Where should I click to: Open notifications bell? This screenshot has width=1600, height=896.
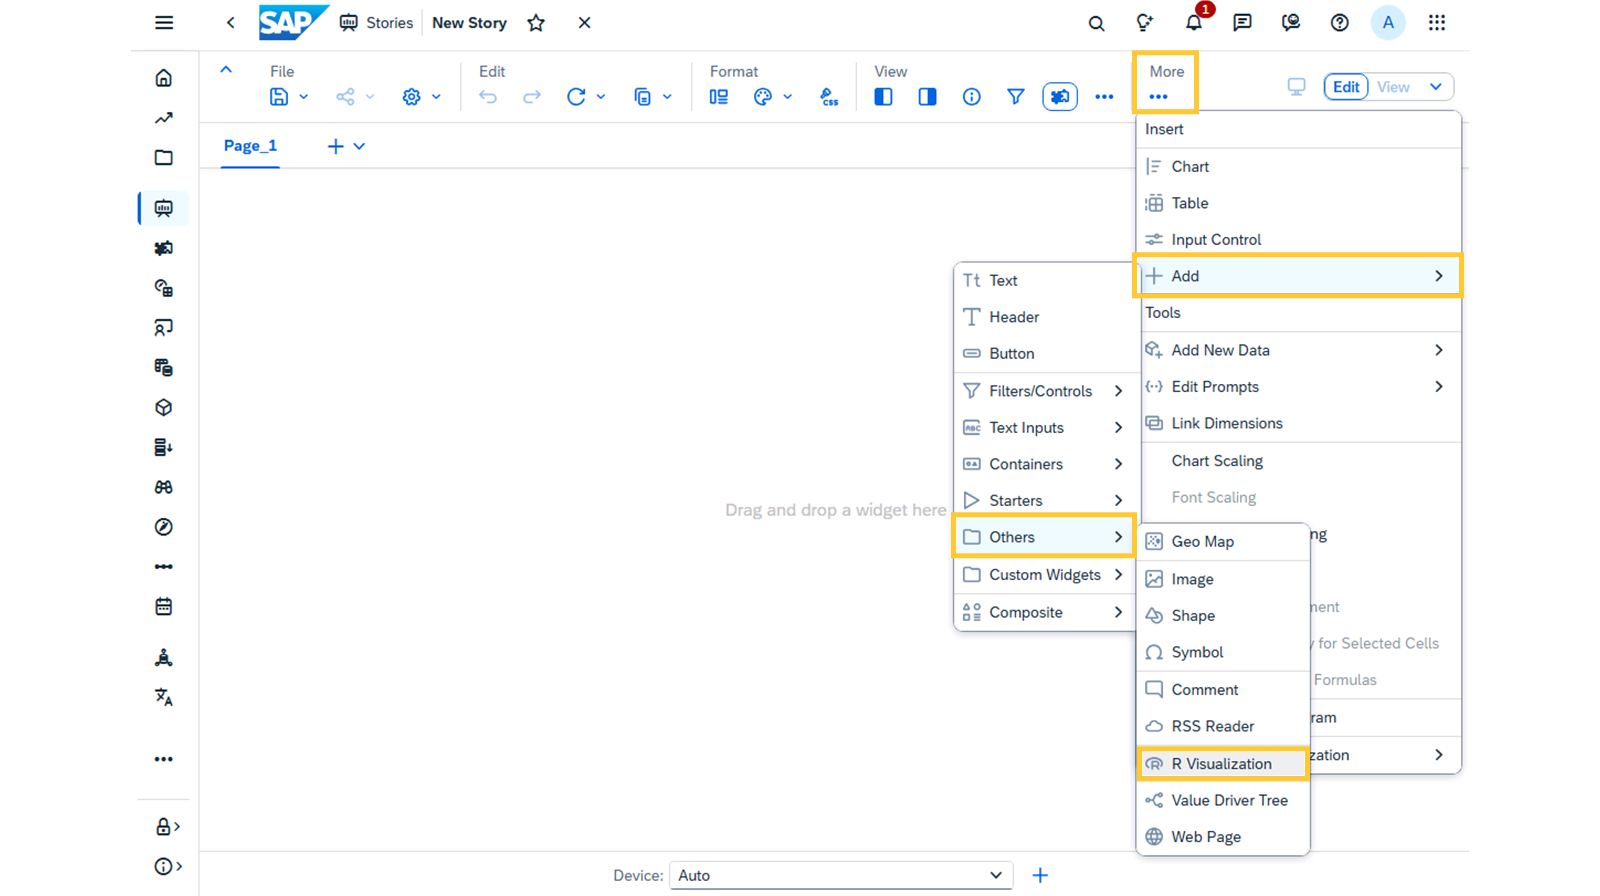tap(1193, 22)
